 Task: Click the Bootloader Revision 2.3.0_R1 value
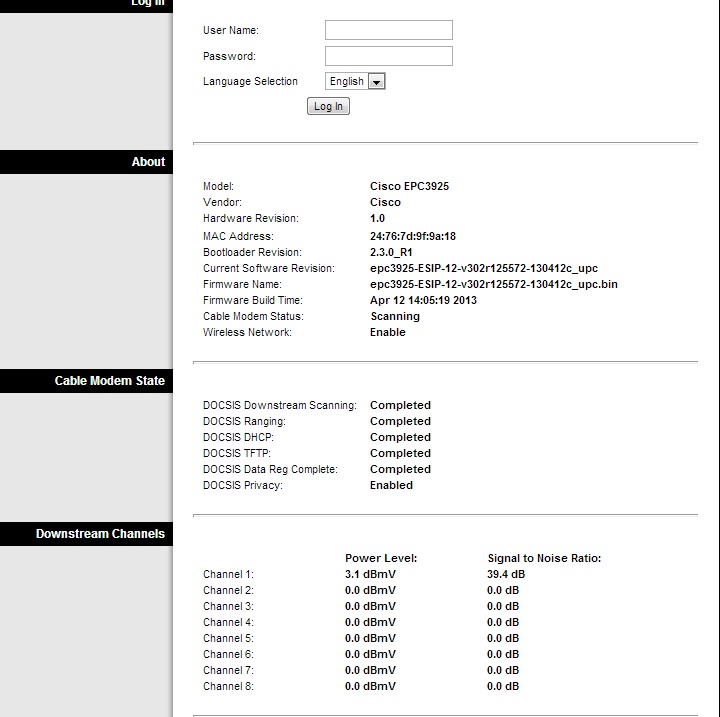(391, 252)
